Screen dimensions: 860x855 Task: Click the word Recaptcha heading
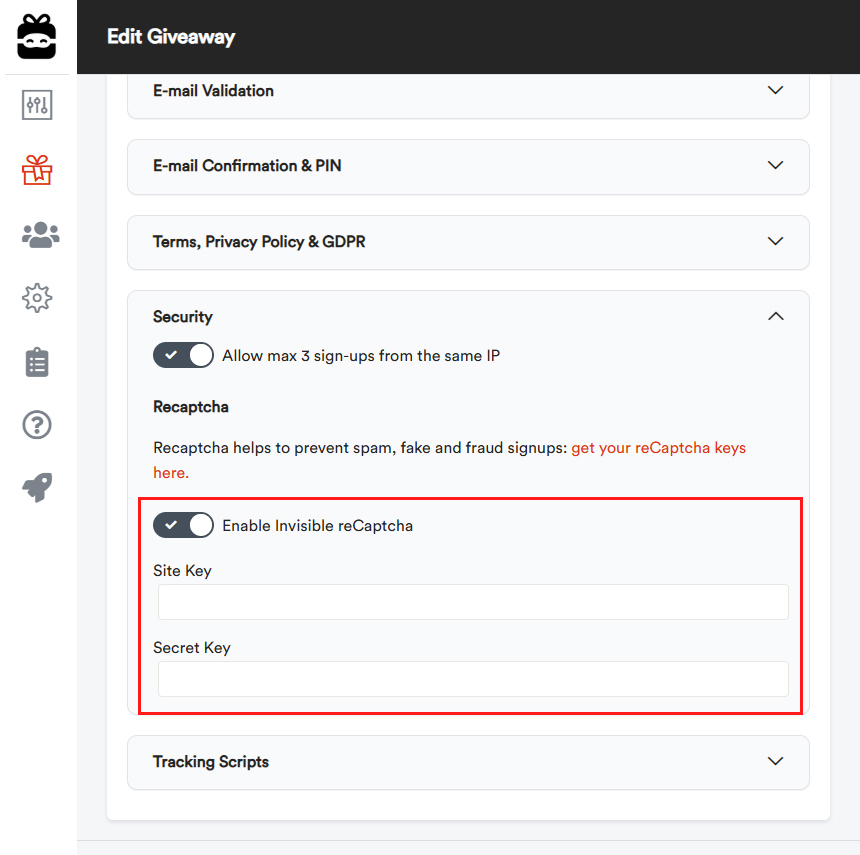pos(190,407)
